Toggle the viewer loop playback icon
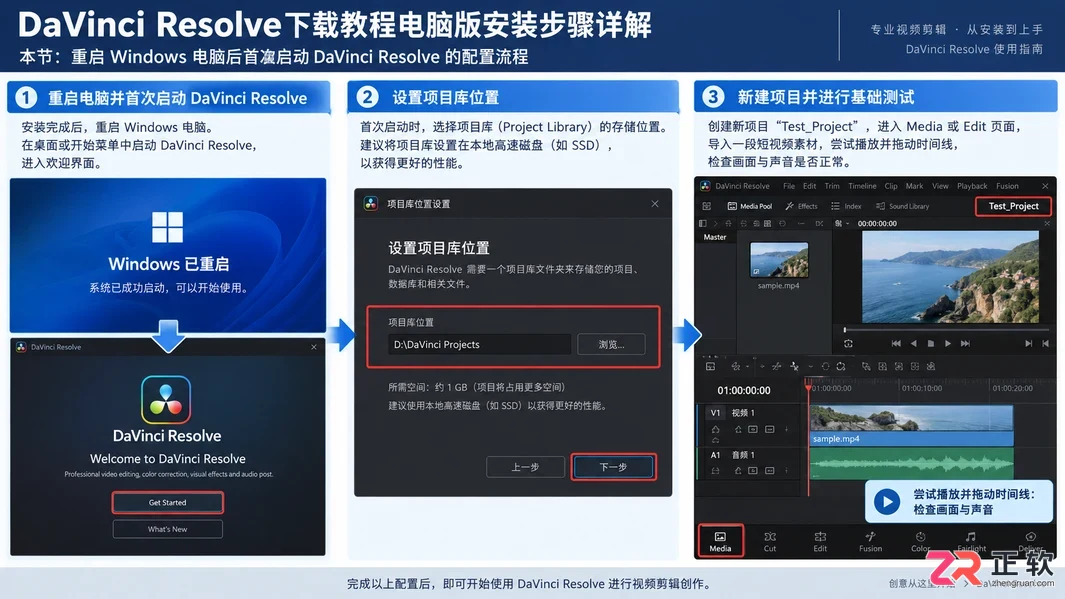 tap(848, 344)
